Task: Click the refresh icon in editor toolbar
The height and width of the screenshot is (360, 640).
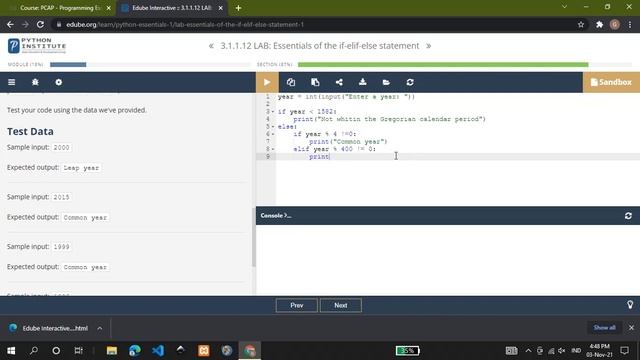Action: pos(410,82)
